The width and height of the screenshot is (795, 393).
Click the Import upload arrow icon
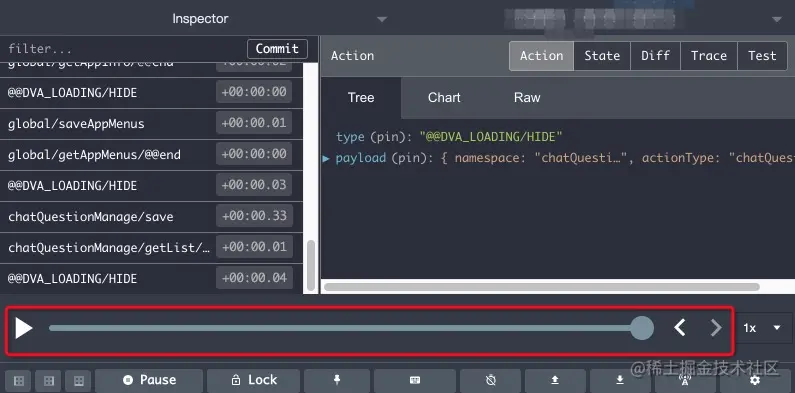pyautogui.click(x=555, y=380)
